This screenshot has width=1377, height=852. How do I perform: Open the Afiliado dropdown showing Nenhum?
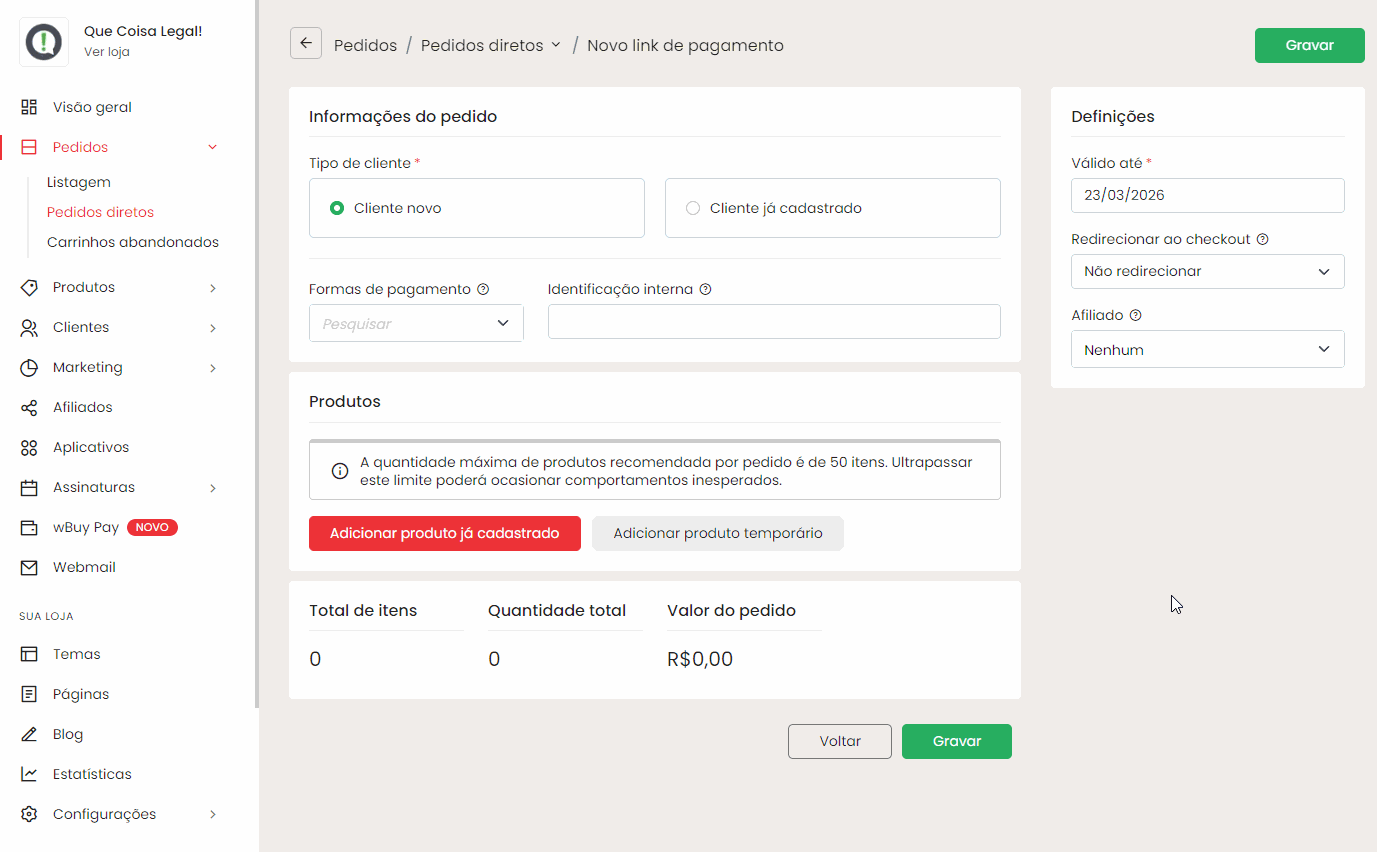[1207, 350]
